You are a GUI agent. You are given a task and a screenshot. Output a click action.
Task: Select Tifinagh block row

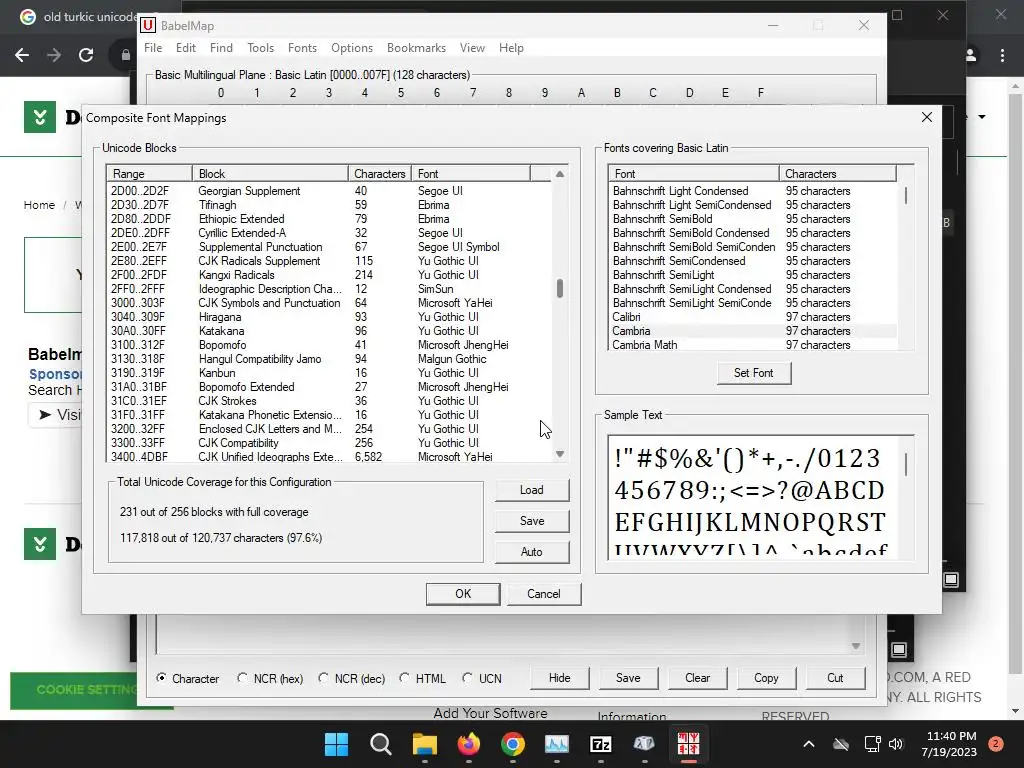pos(329,205)
